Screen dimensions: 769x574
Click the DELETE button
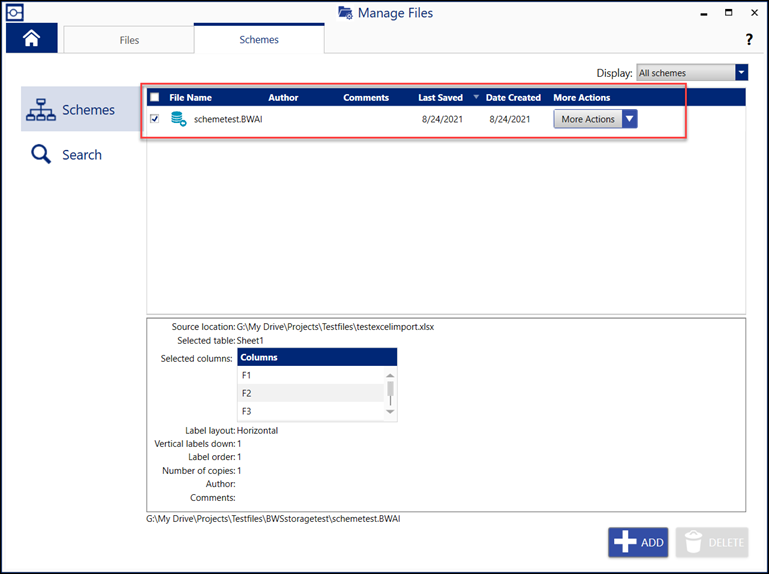tap(712, 542)
